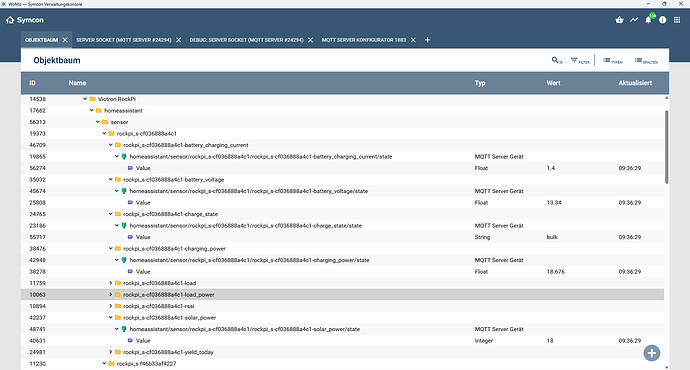Image resolution: width=690 pixels, height=370 pixels.
Task: Switch to Server Socket MQTT Server tab
Action: coord(124,40)
